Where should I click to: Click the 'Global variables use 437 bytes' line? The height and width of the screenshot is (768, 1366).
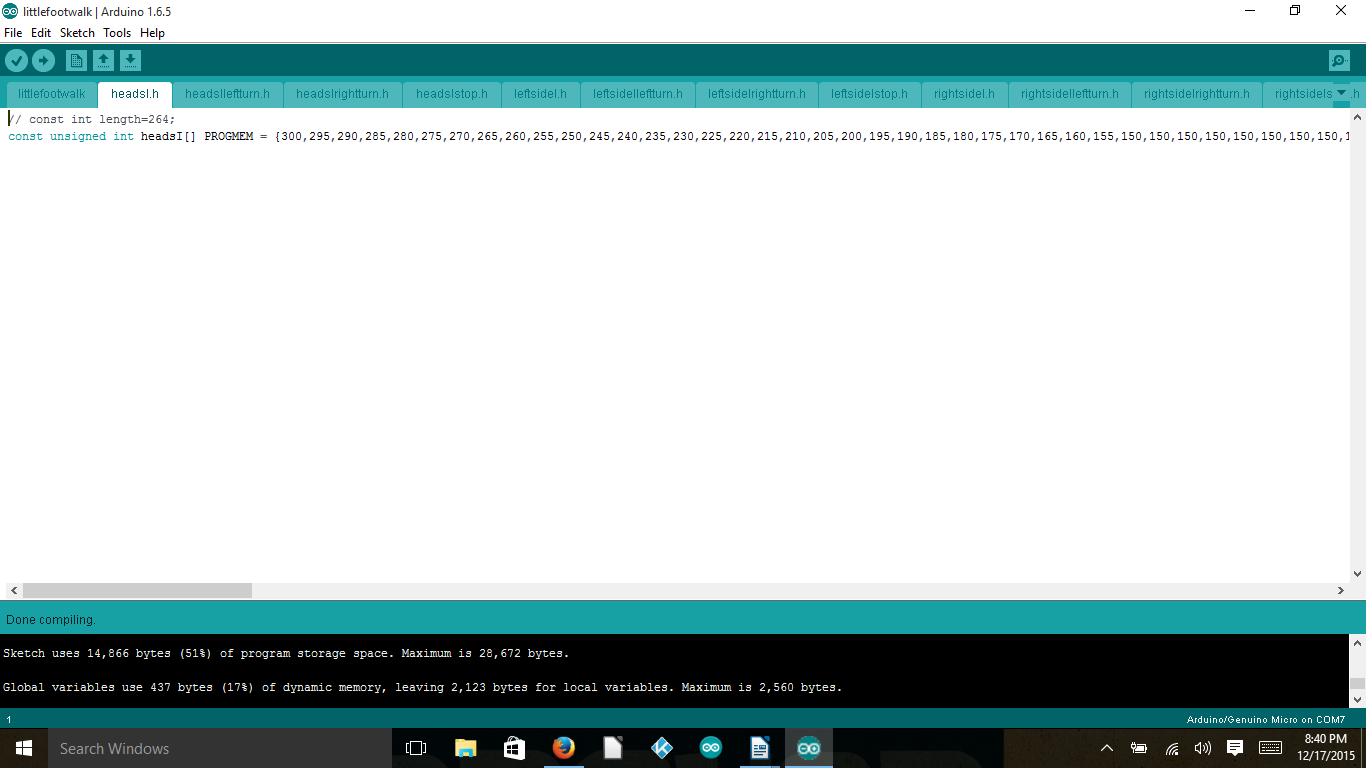pos(423,687)
